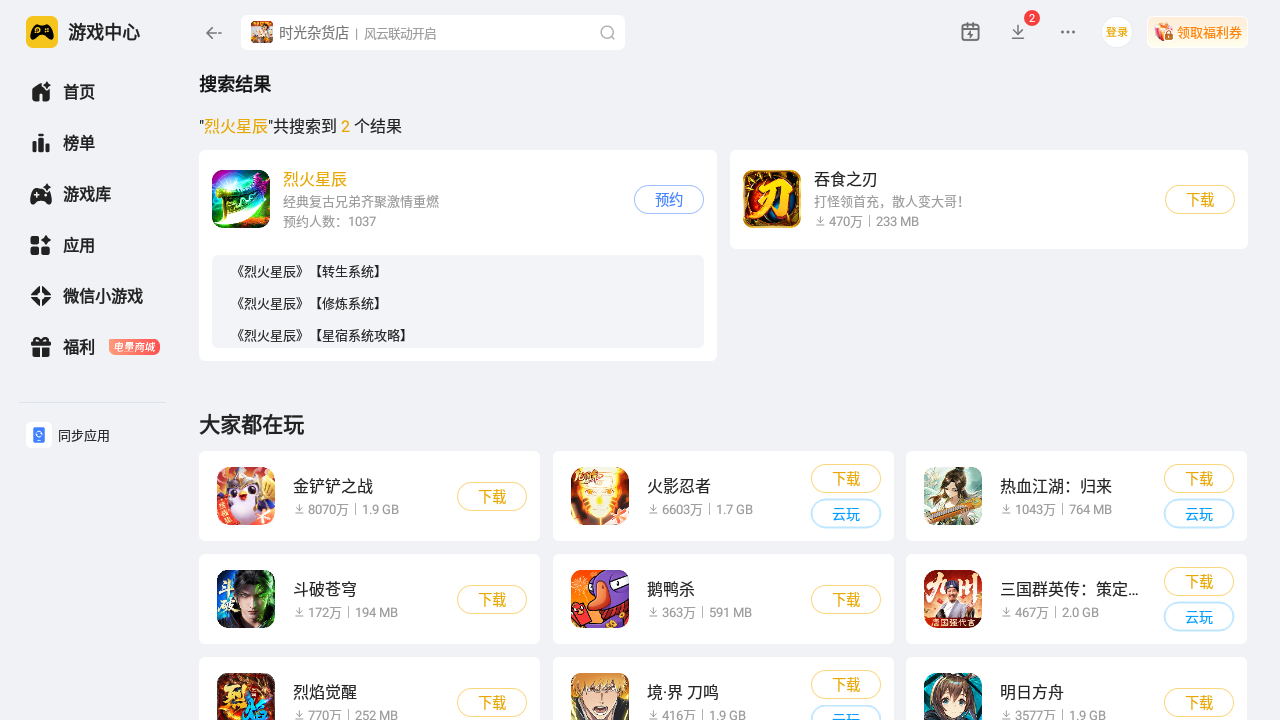The image size is (1280, 720).
Task: Click the back arrow icon
Action: 213,33
